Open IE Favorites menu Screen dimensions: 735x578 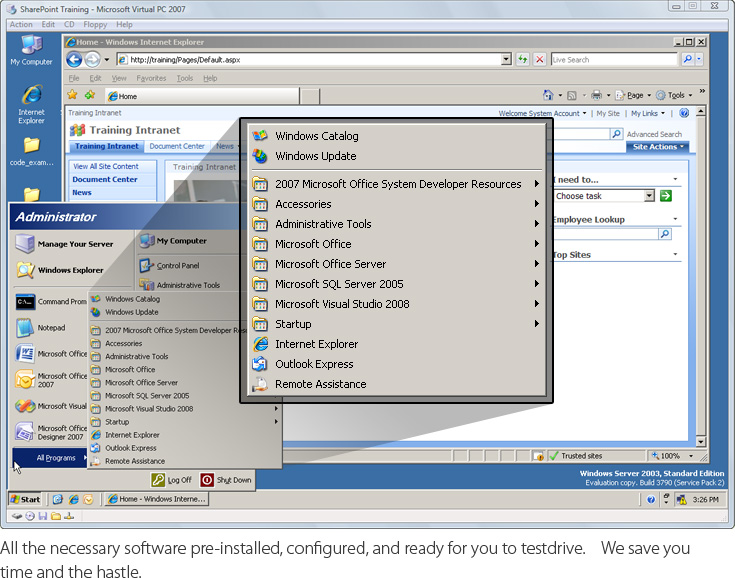point(151,78)
